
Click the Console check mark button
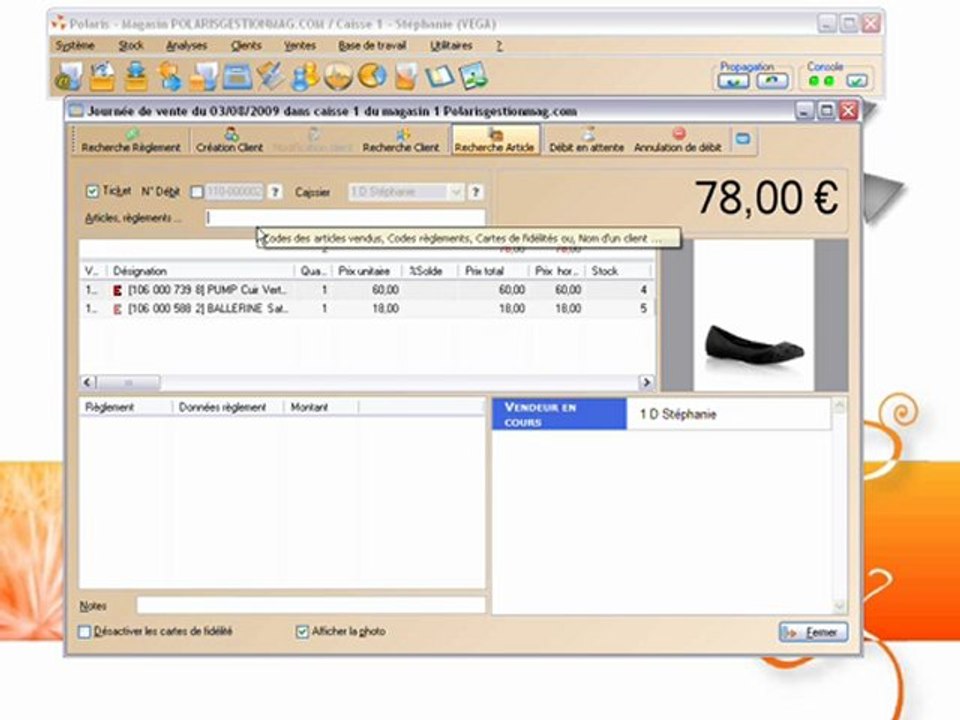857,81
